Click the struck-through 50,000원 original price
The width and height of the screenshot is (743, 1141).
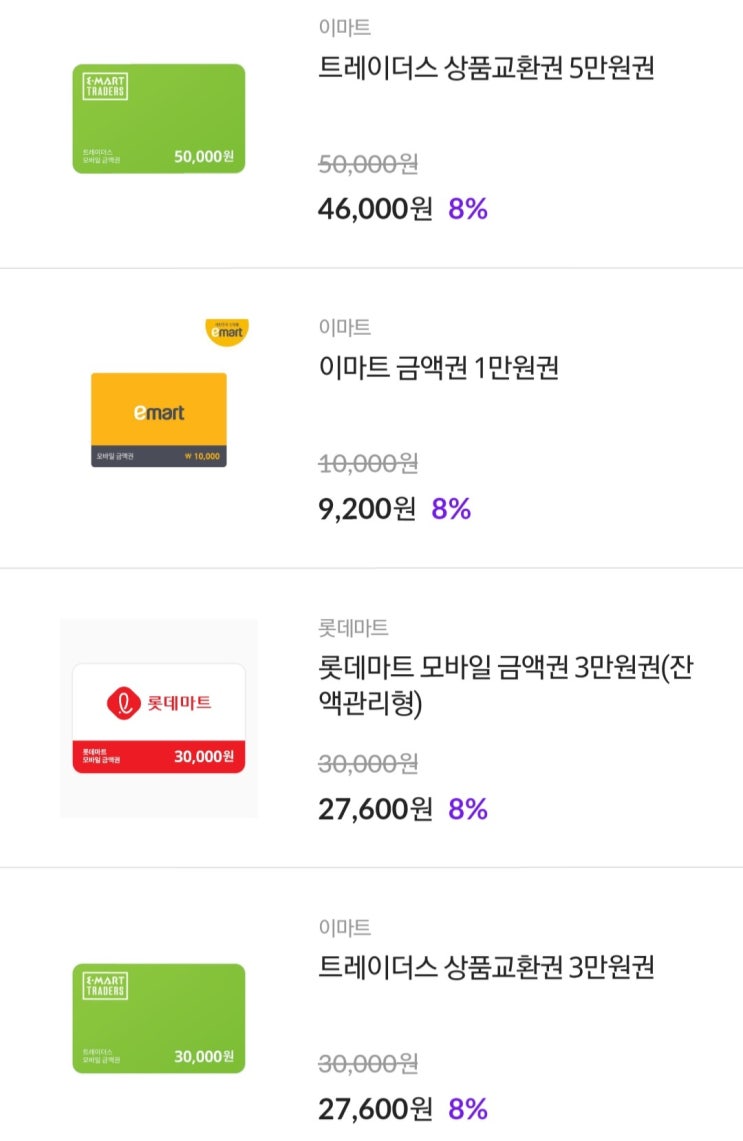[x=368, y=164]
